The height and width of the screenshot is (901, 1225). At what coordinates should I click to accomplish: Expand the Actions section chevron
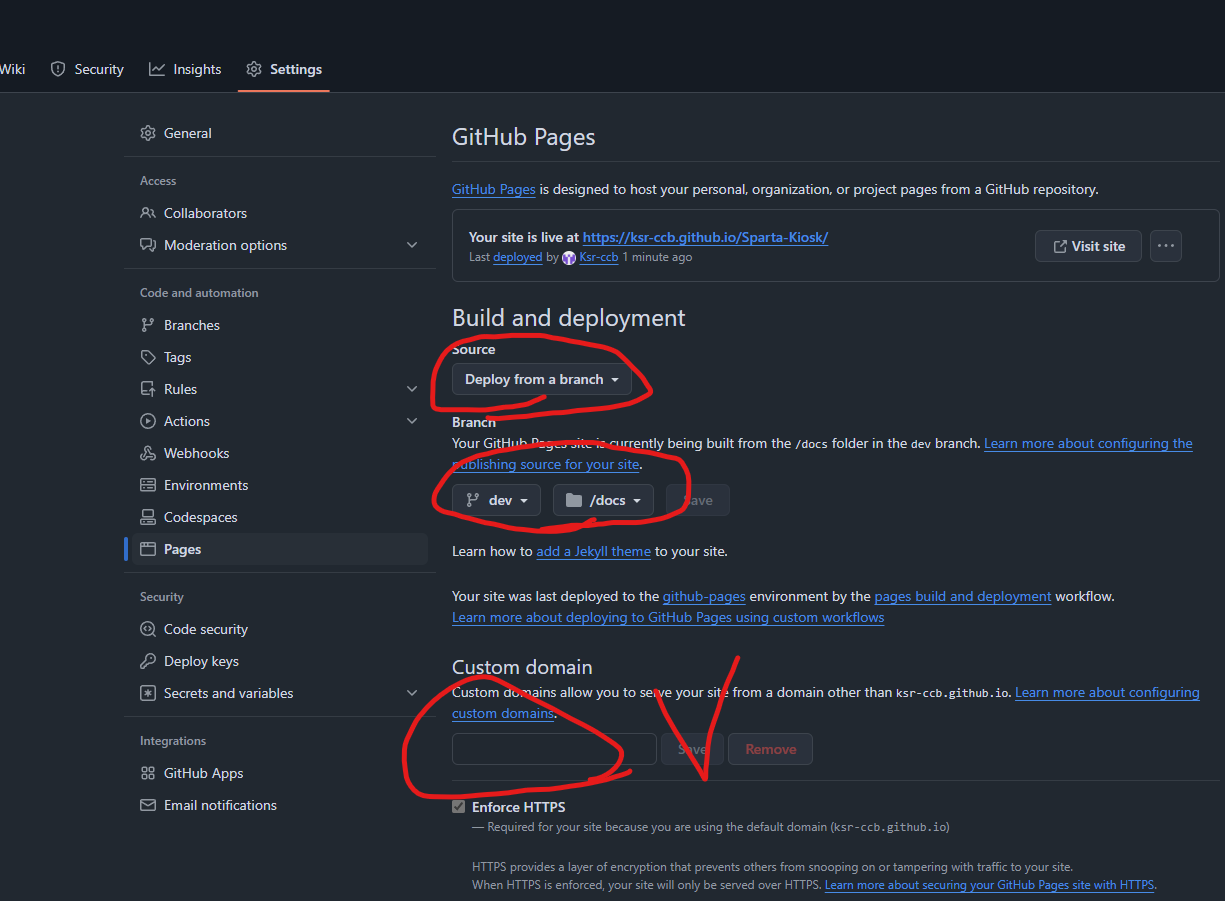(x=412, y=421)
